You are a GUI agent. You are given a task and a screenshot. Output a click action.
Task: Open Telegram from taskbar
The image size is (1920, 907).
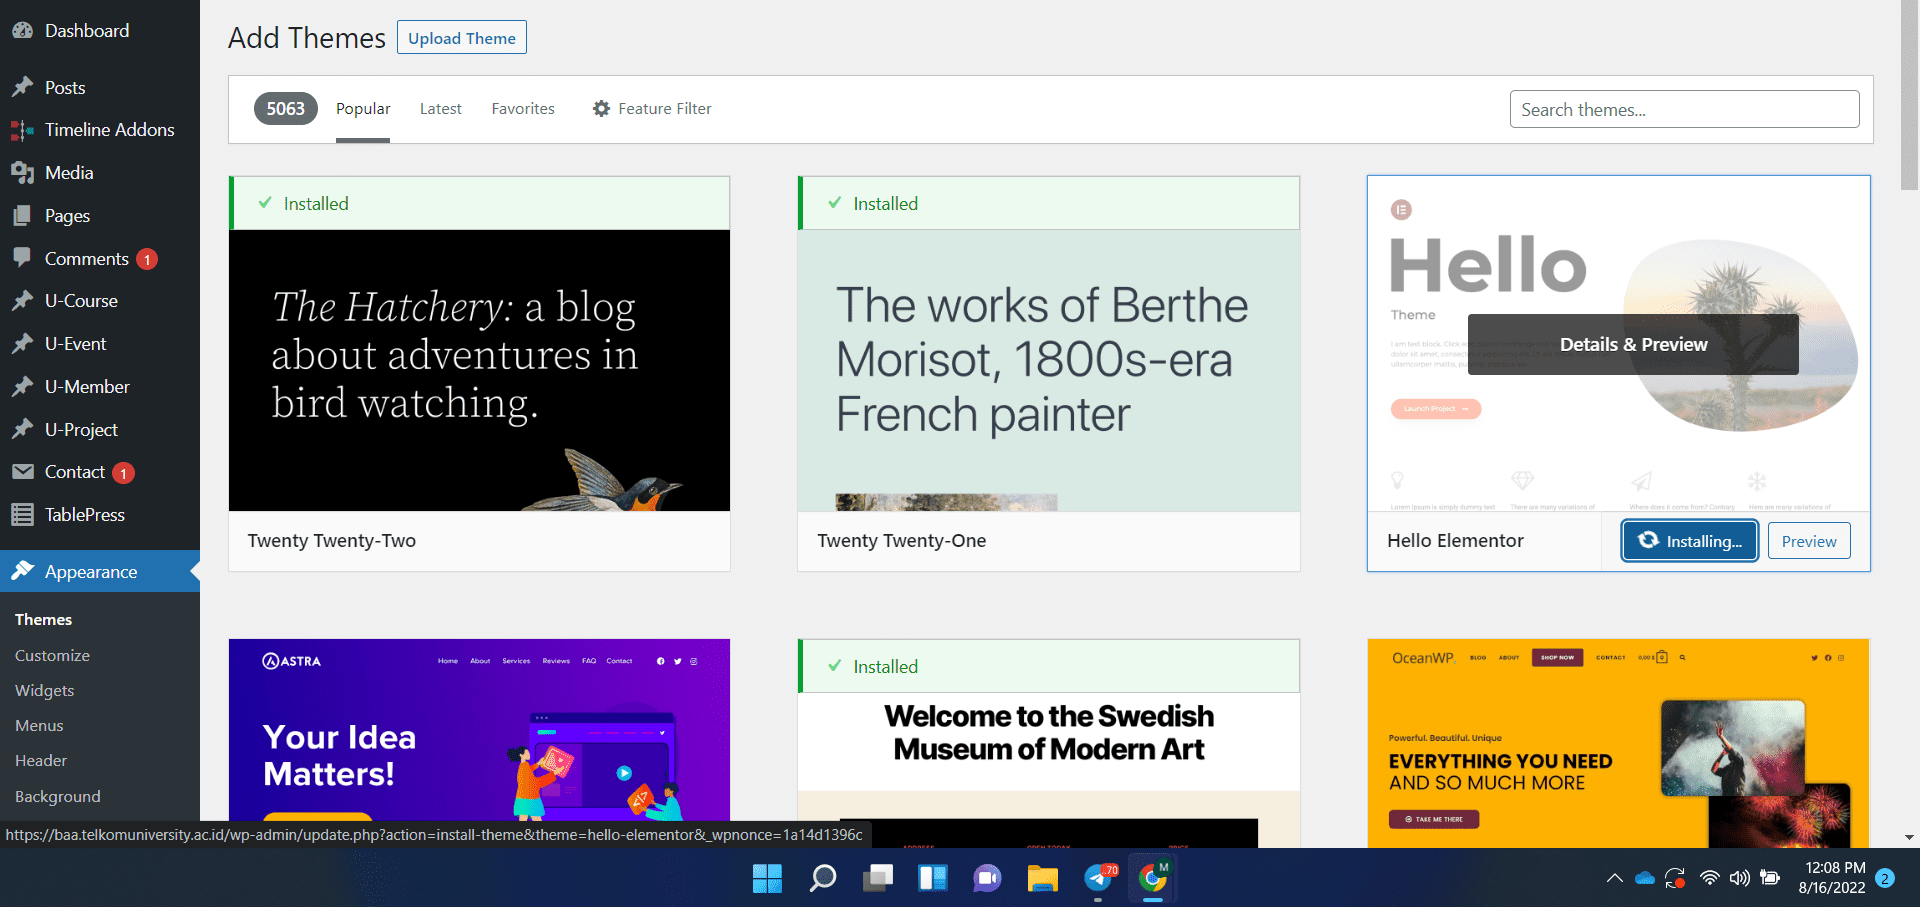(1099, 878)
